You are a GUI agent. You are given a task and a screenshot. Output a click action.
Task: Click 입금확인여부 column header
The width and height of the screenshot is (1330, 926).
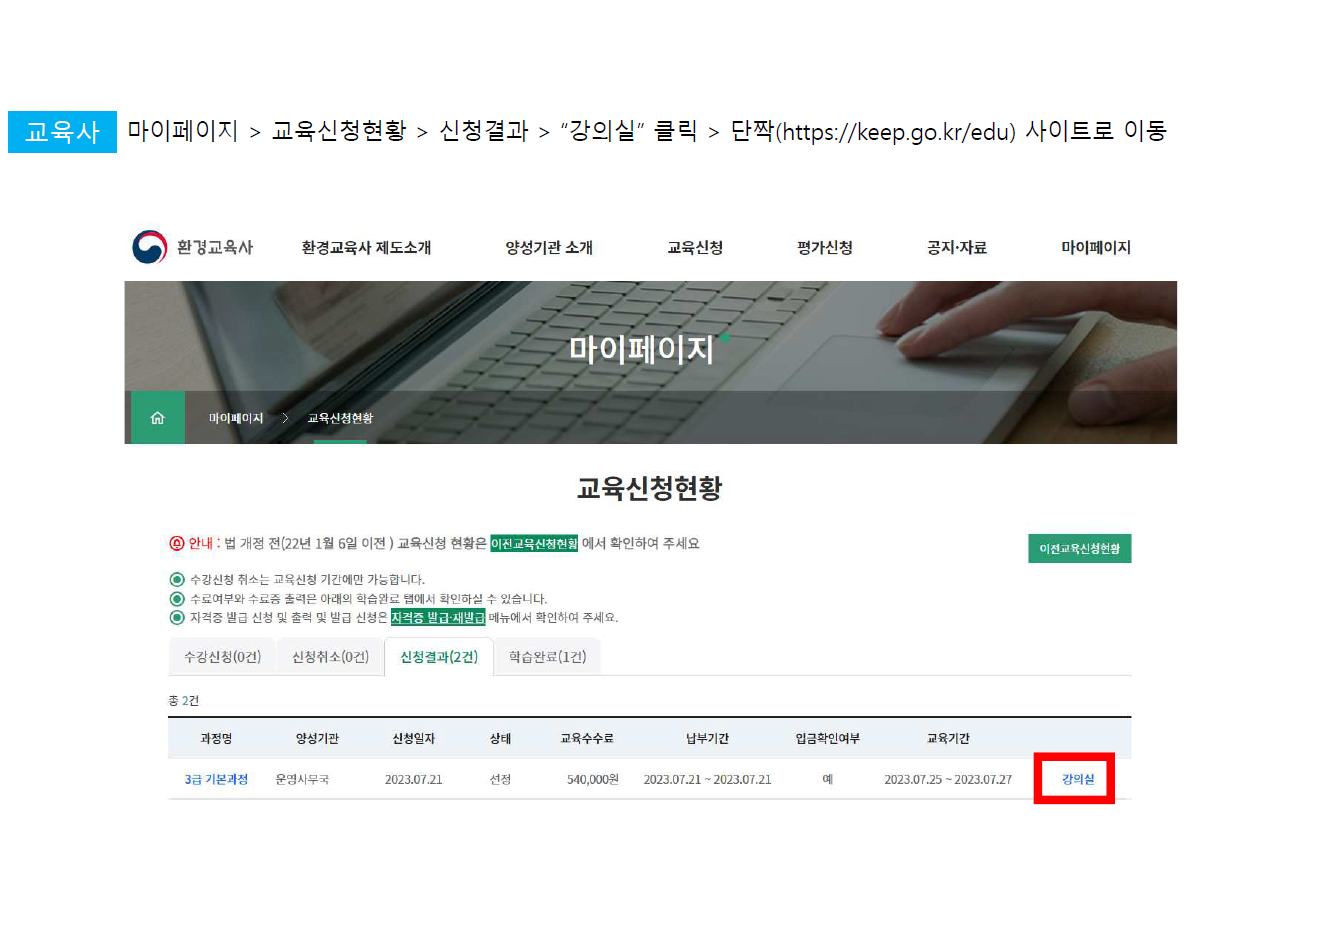click(x=827, y=738)
